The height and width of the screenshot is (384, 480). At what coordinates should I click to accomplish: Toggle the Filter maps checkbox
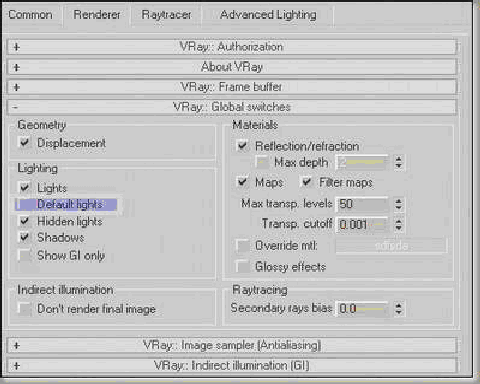307,182
